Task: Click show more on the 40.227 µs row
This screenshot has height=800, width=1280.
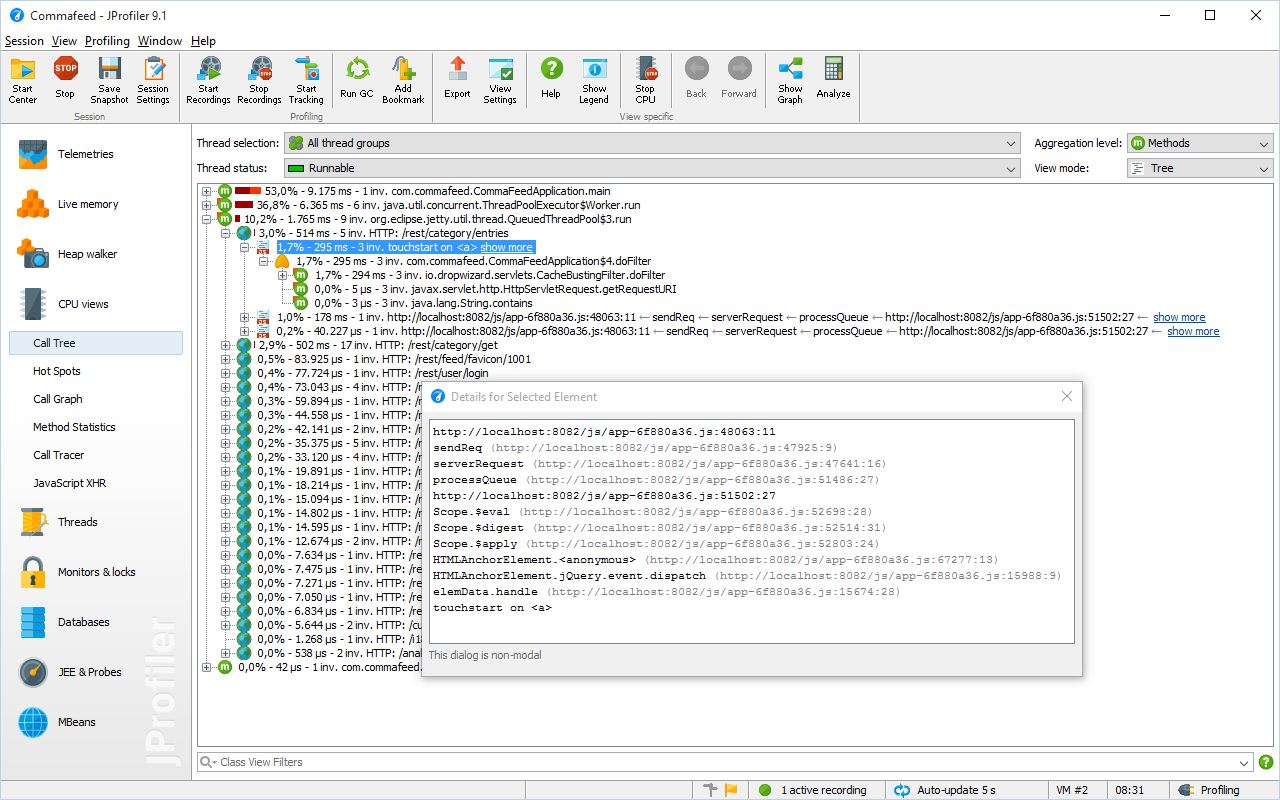Action: [x=1193, y=331]
